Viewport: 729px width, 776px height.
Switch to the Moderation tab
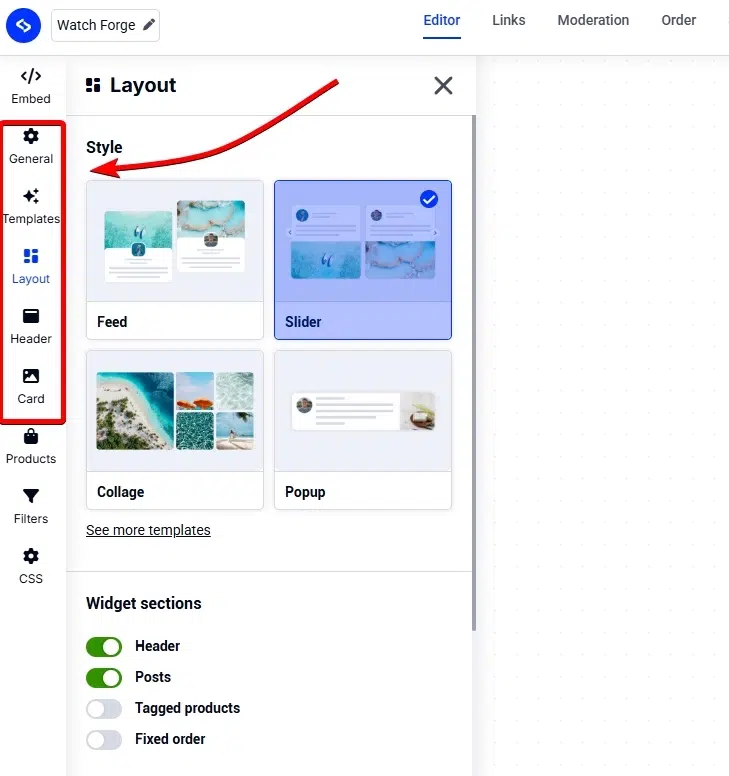pyautogui.click(x=593, y=20)
